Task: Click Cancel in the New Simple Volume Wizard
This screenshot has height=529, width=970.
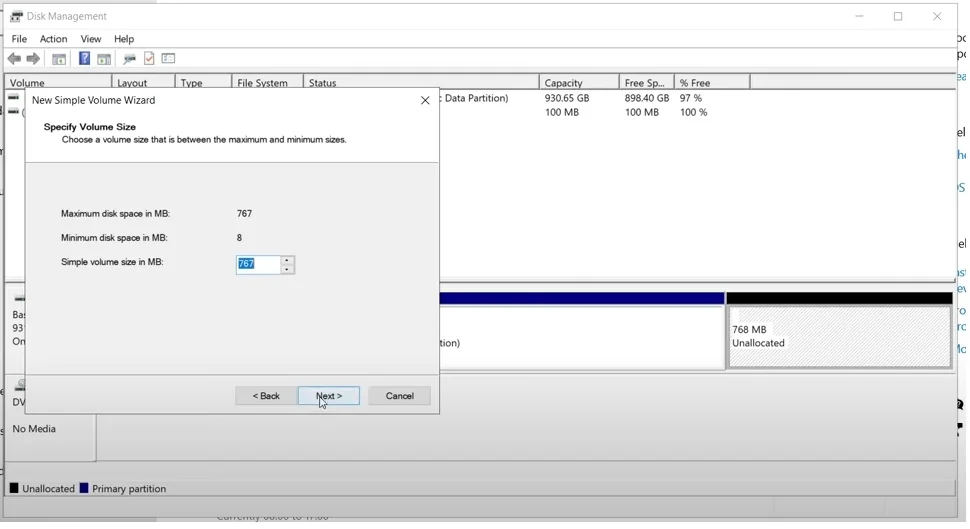Action: 399,396
